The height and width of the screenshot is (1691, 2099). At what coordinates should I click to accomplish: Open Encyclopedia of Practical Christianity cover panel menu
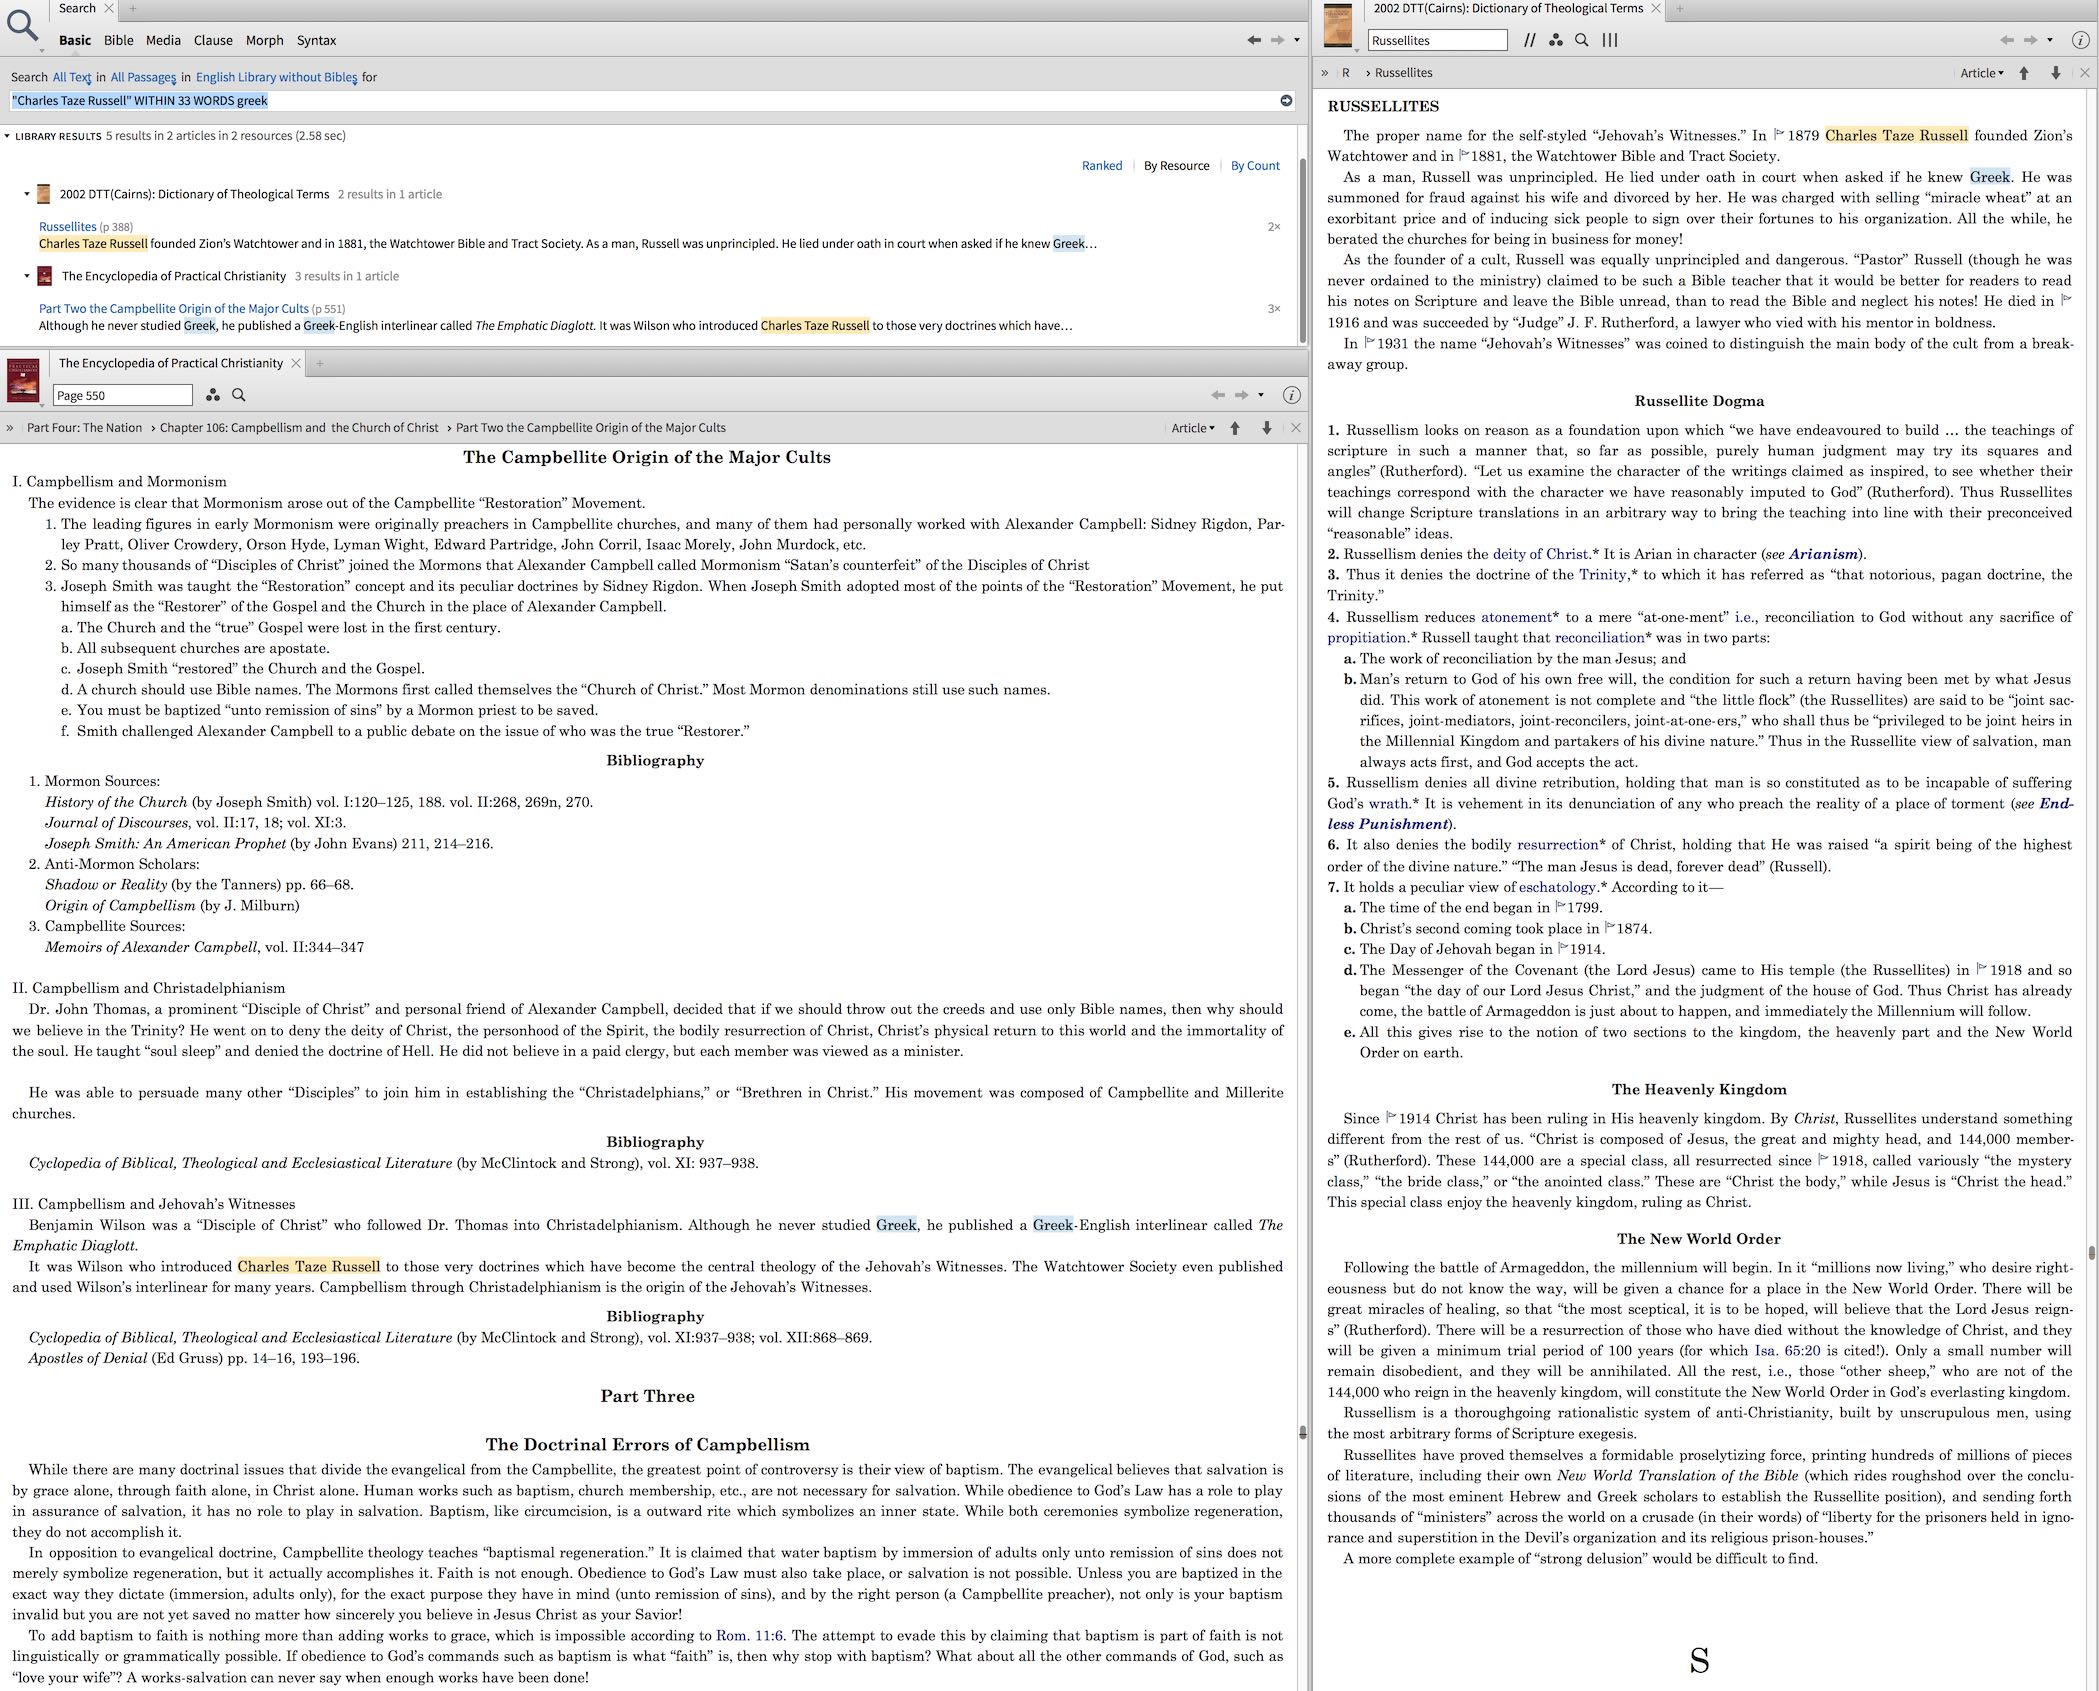[x=23, y=380]
